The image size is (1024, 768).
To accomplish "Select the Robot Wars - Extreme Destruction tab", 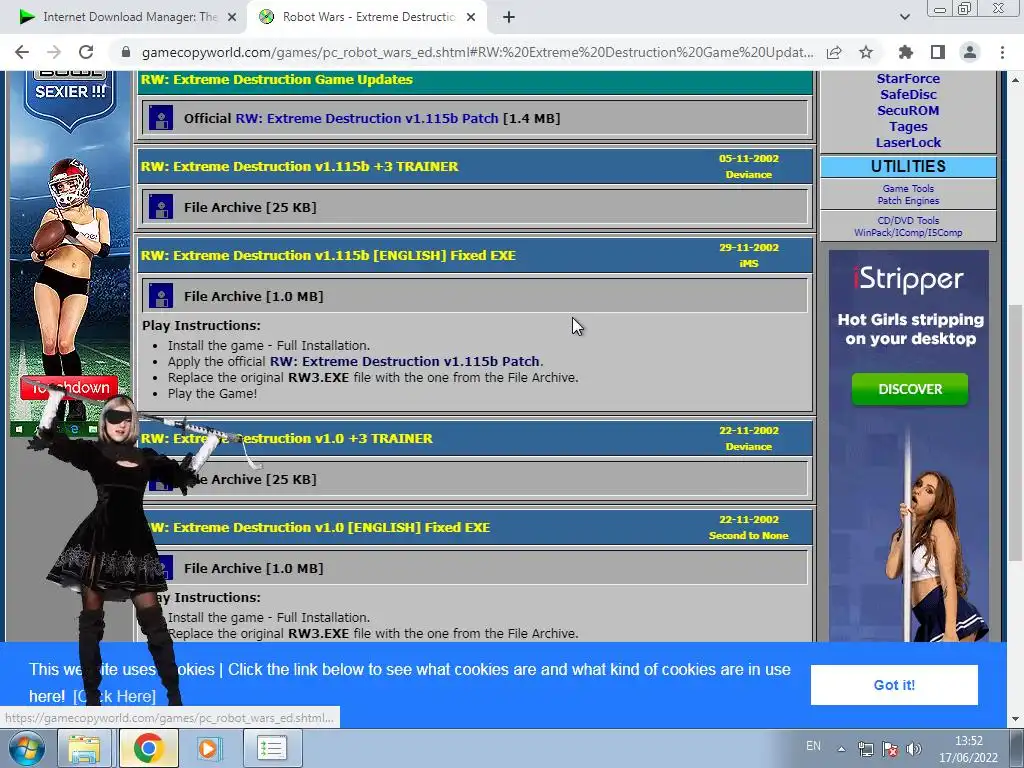I will click(367, 18).
